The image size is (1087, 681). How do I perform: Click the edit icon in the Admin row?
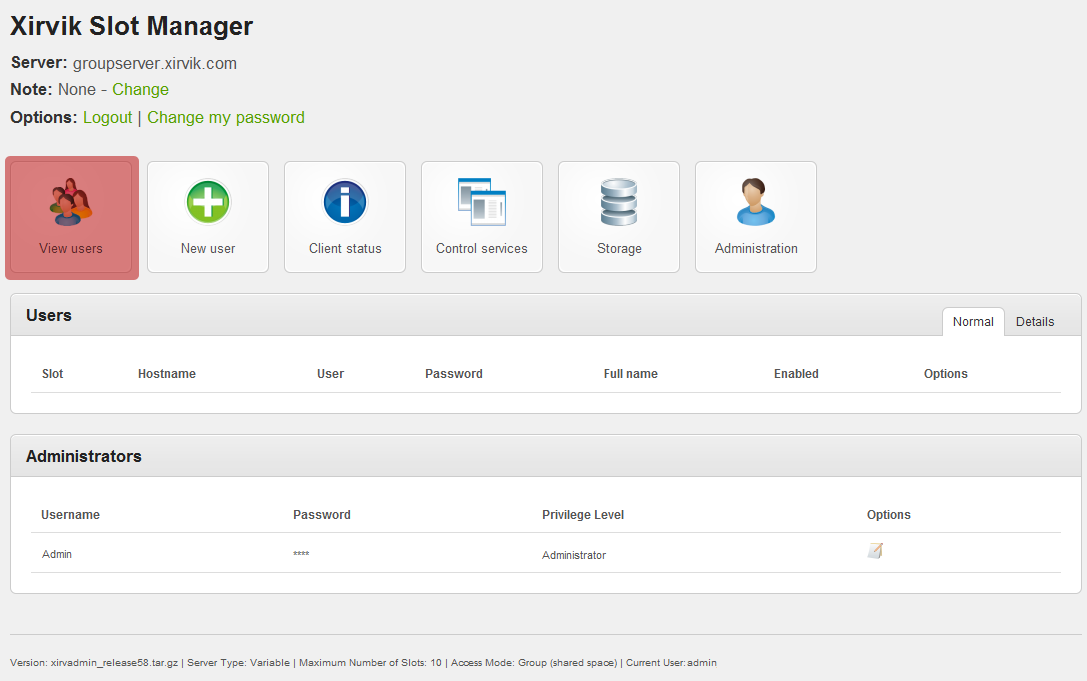click(x=875, y=551)
